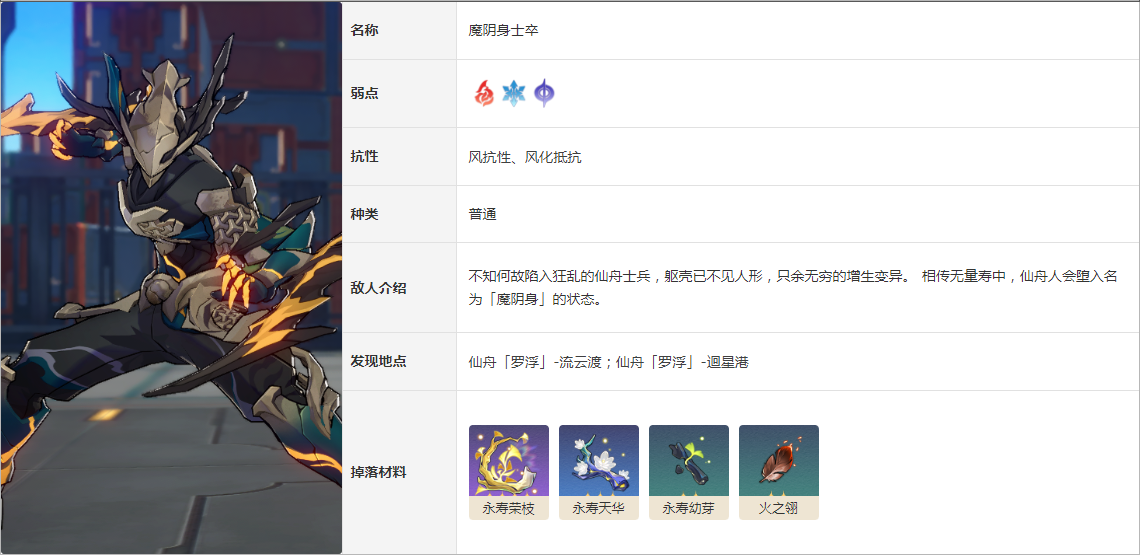Click the 火之翎 caption label
The width and height of the screenshot is (1141, 555).
pyautogui.click(x=779, y=508)
